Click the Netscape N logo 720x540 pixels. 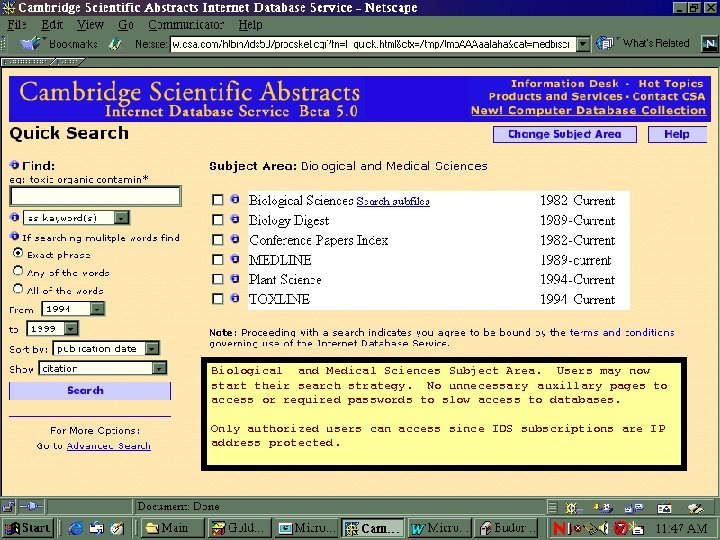point(710,44)
